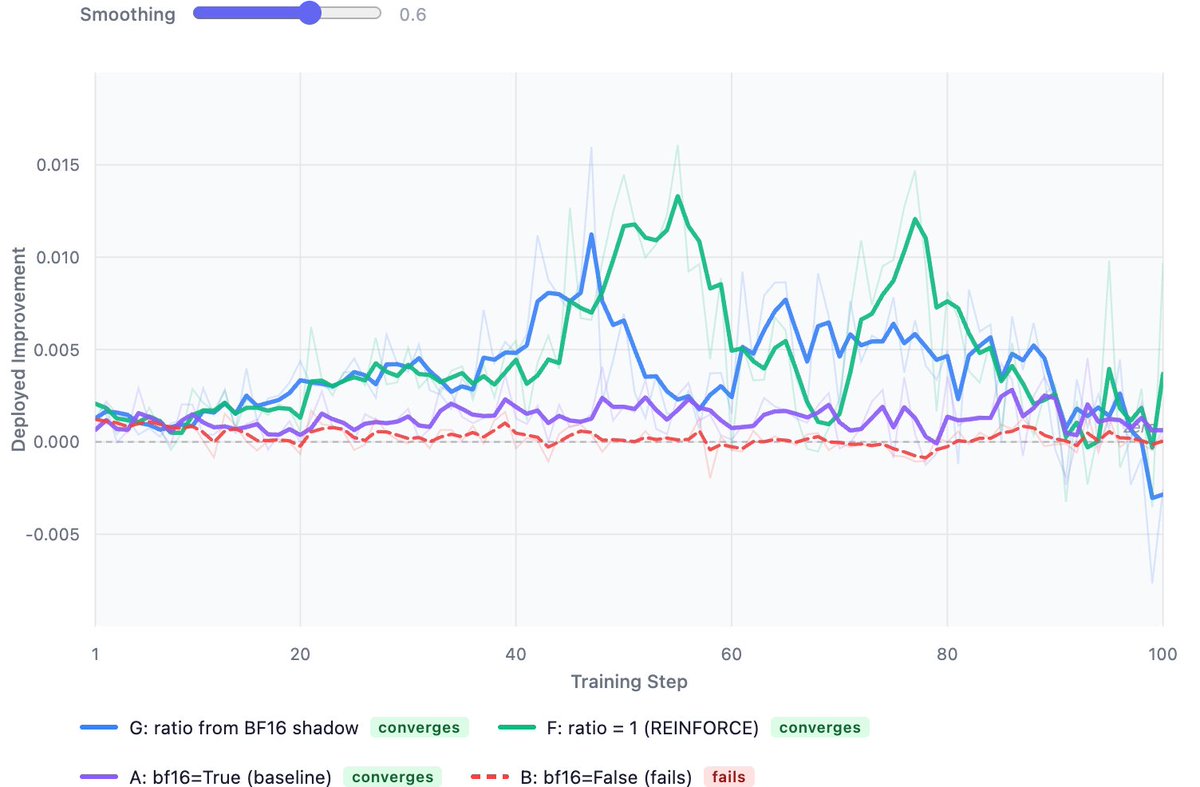Viewport: 1200px width, 787px height.
Task: Click the red 'fails' badge
Action: coord(731,777)
